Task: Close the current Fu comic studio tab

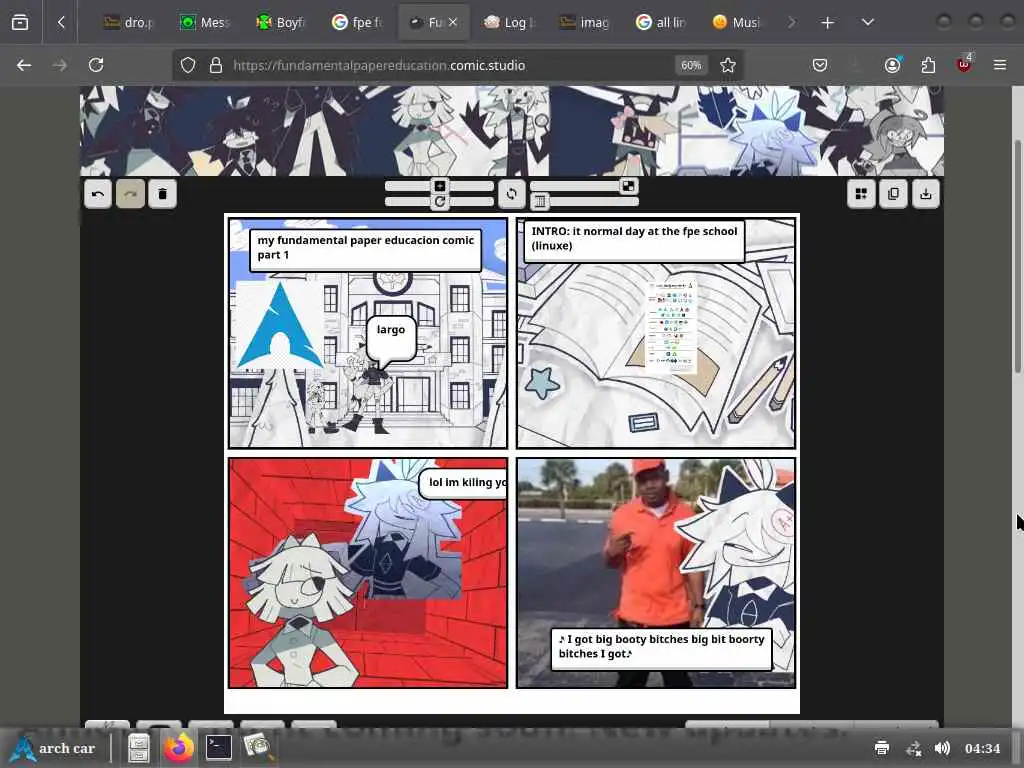Action: point(453,23)
